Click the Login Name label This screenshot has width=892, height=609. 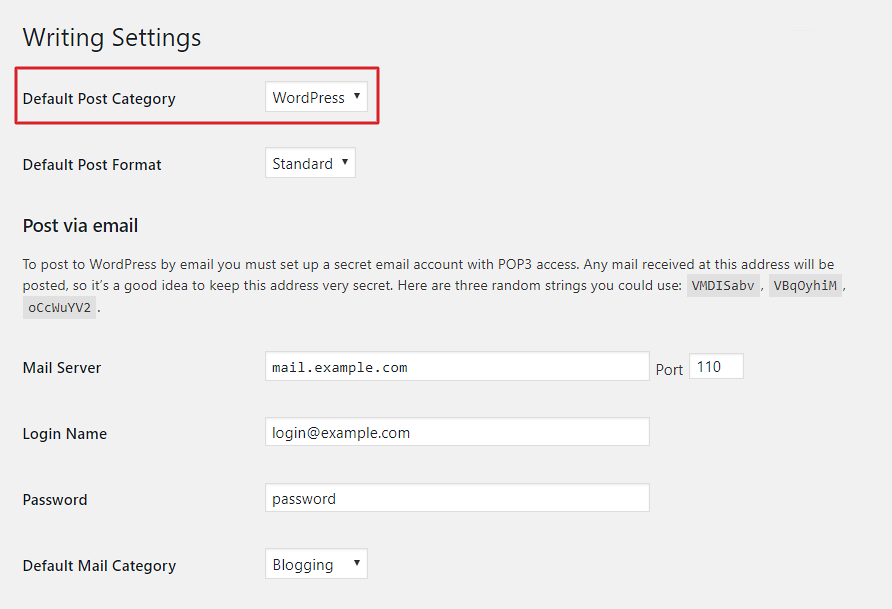(65, 434)
